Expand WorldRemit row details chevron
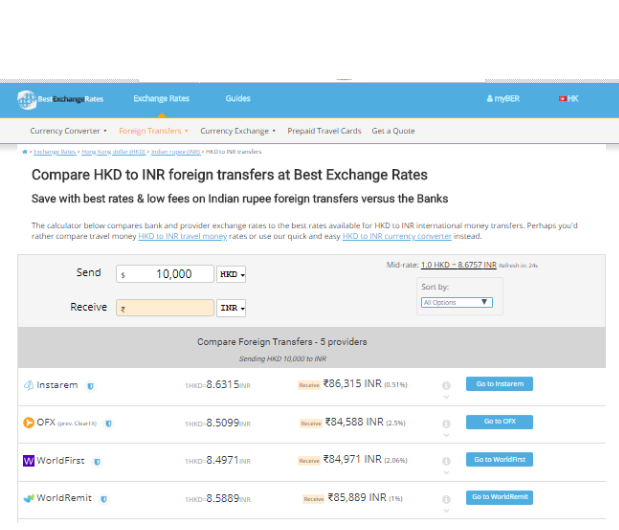Image resolution: width=619 pixels, height=530 pixels. tap(446, 511)
